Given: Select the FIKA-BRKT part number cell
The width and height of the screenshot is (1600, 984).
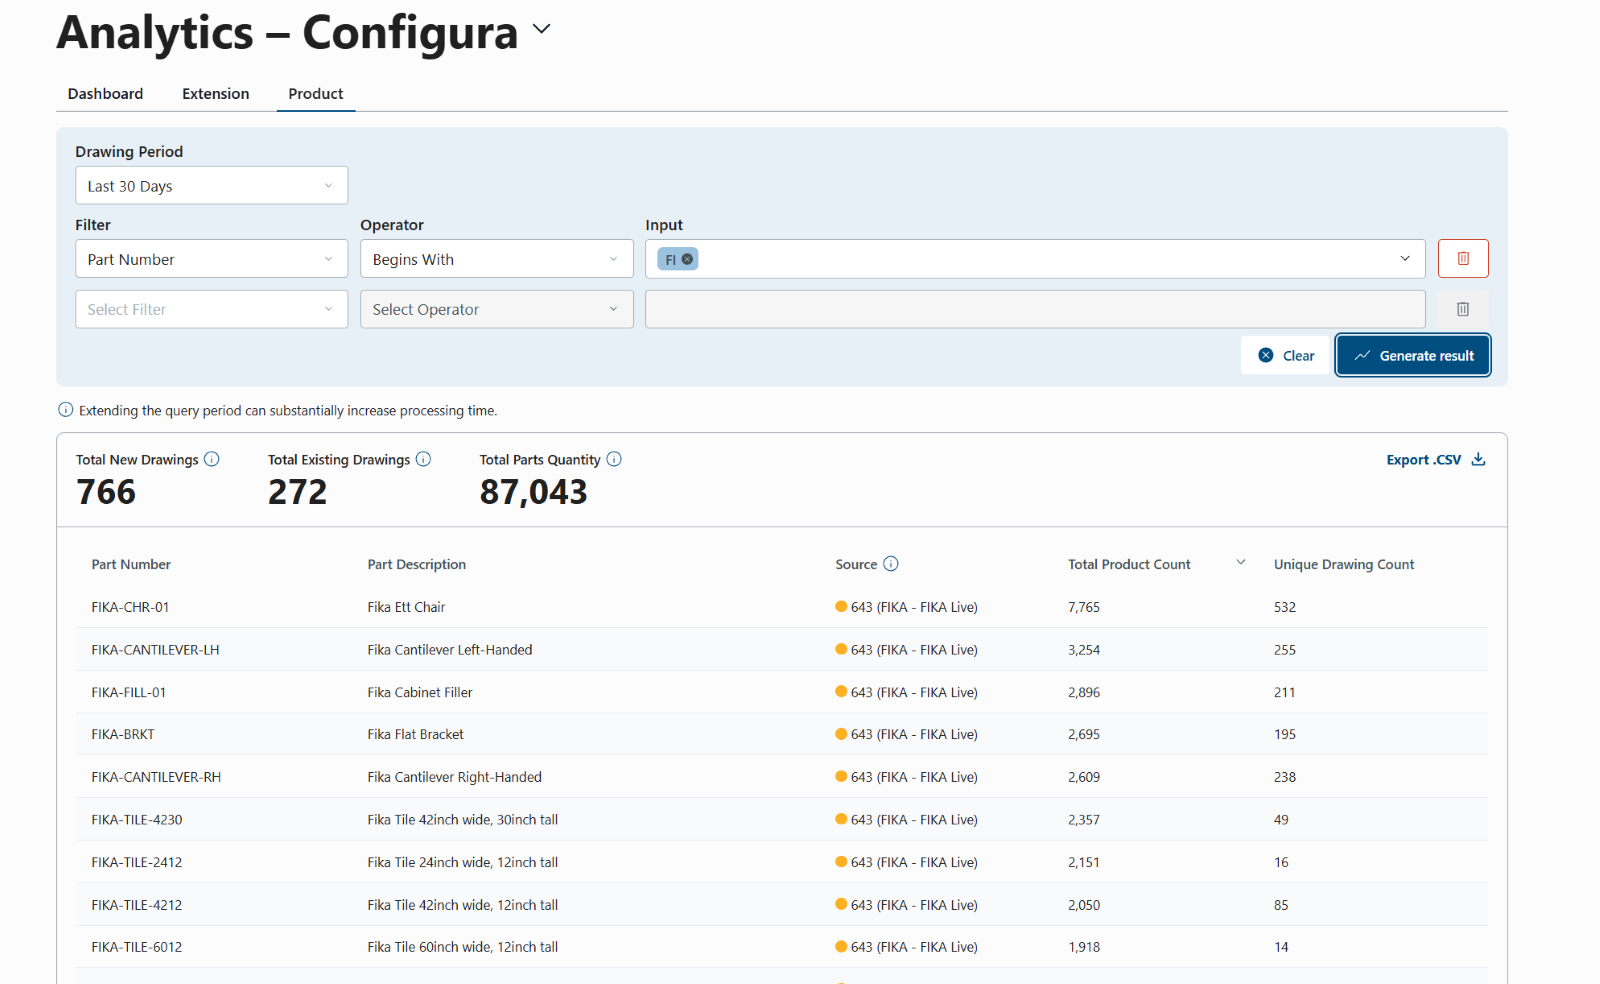Looking at the screenshot, I should (x=123, y=734).
